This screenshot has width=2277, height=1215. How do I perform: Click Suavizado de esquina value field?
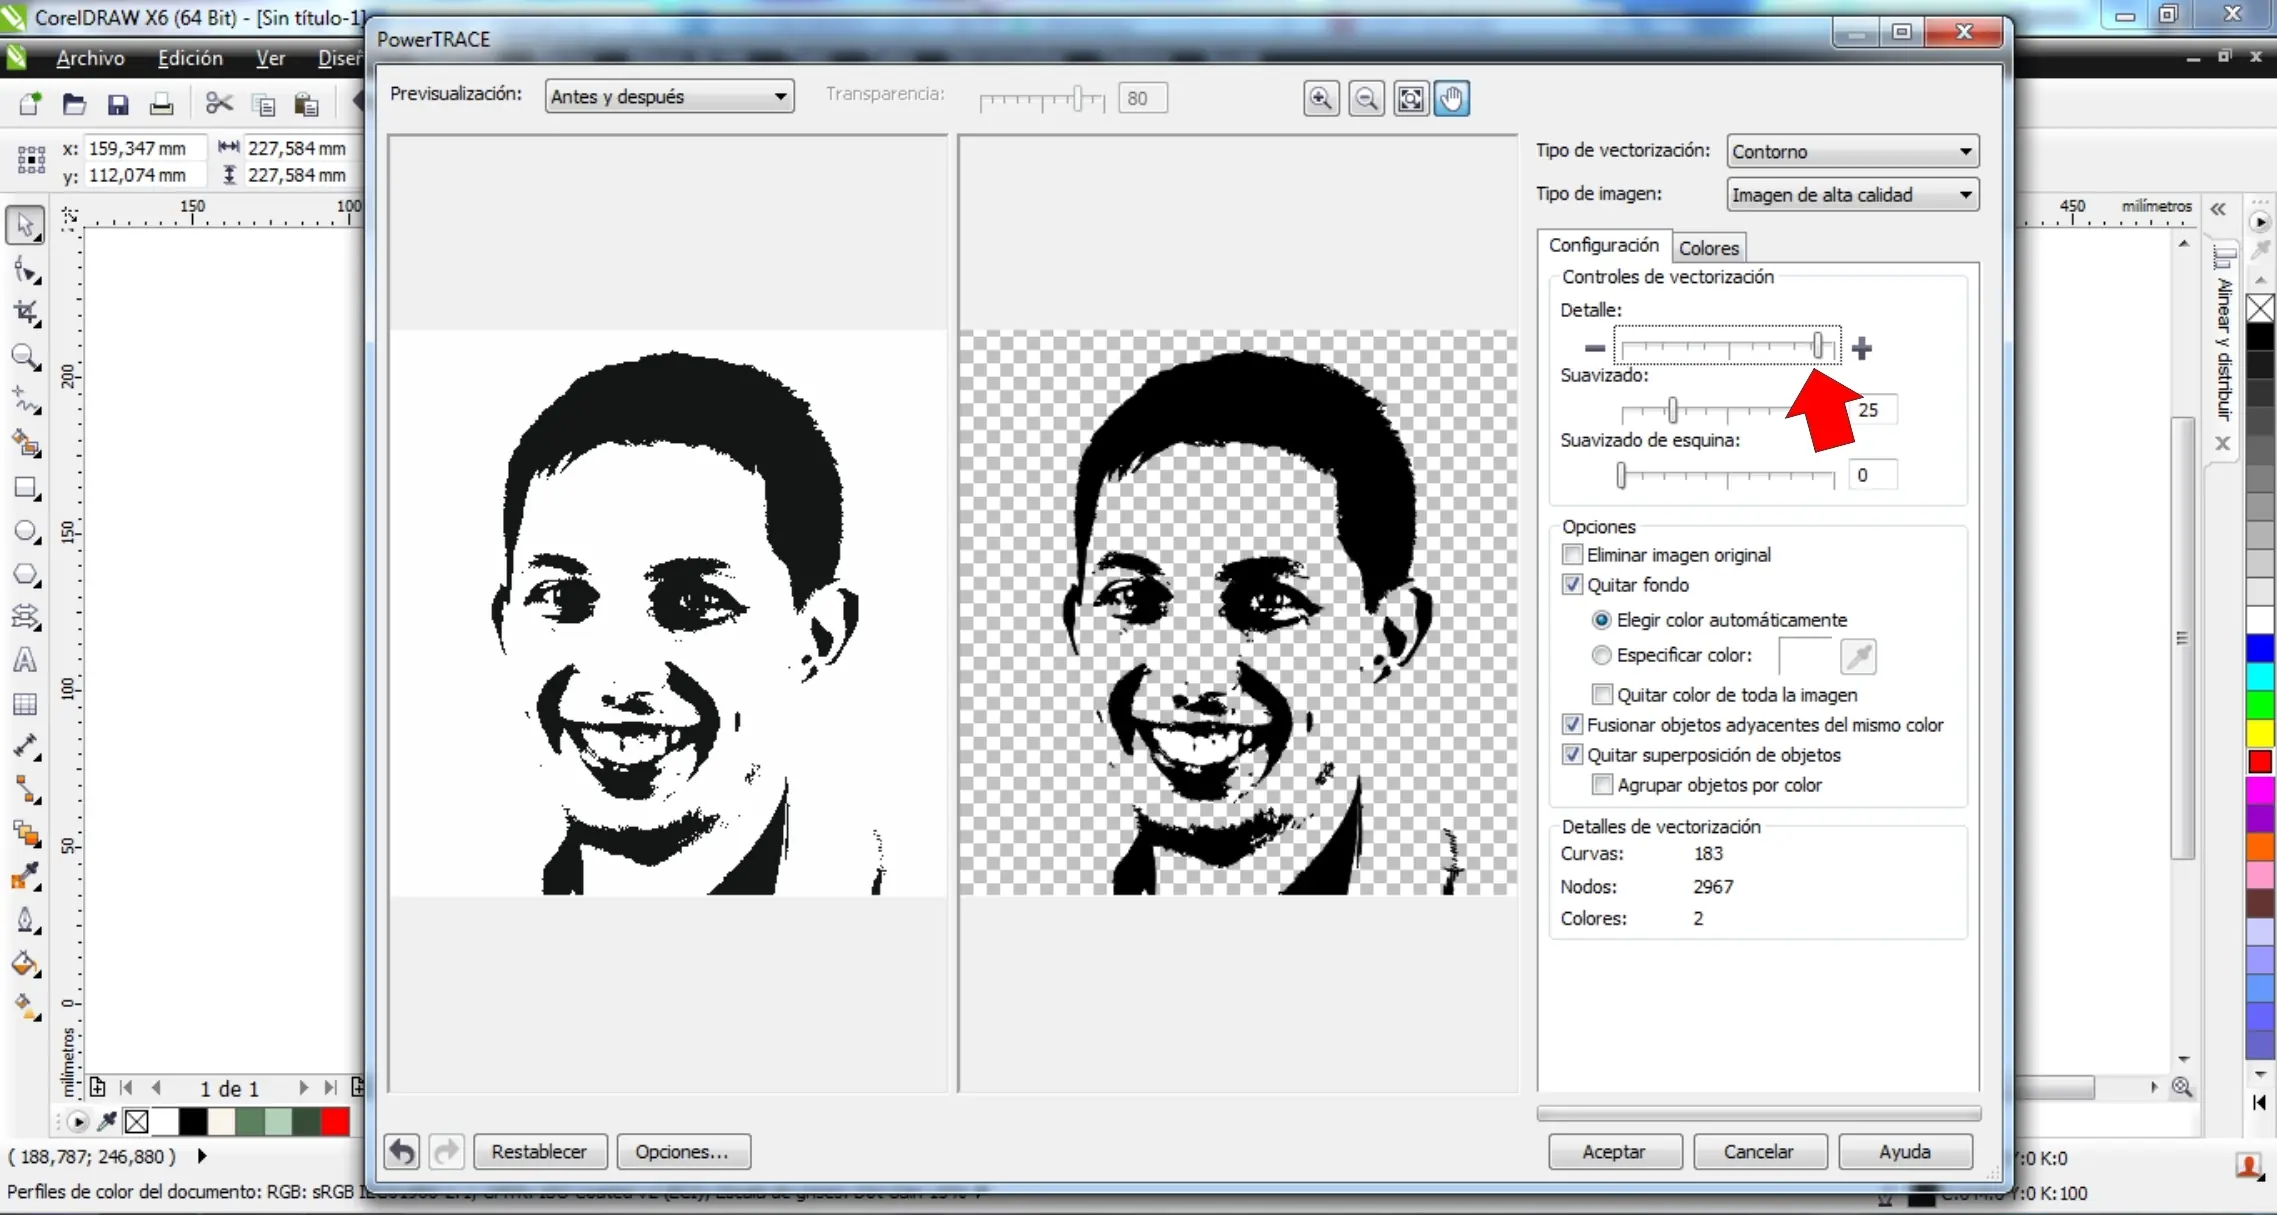coord(1871,475)
